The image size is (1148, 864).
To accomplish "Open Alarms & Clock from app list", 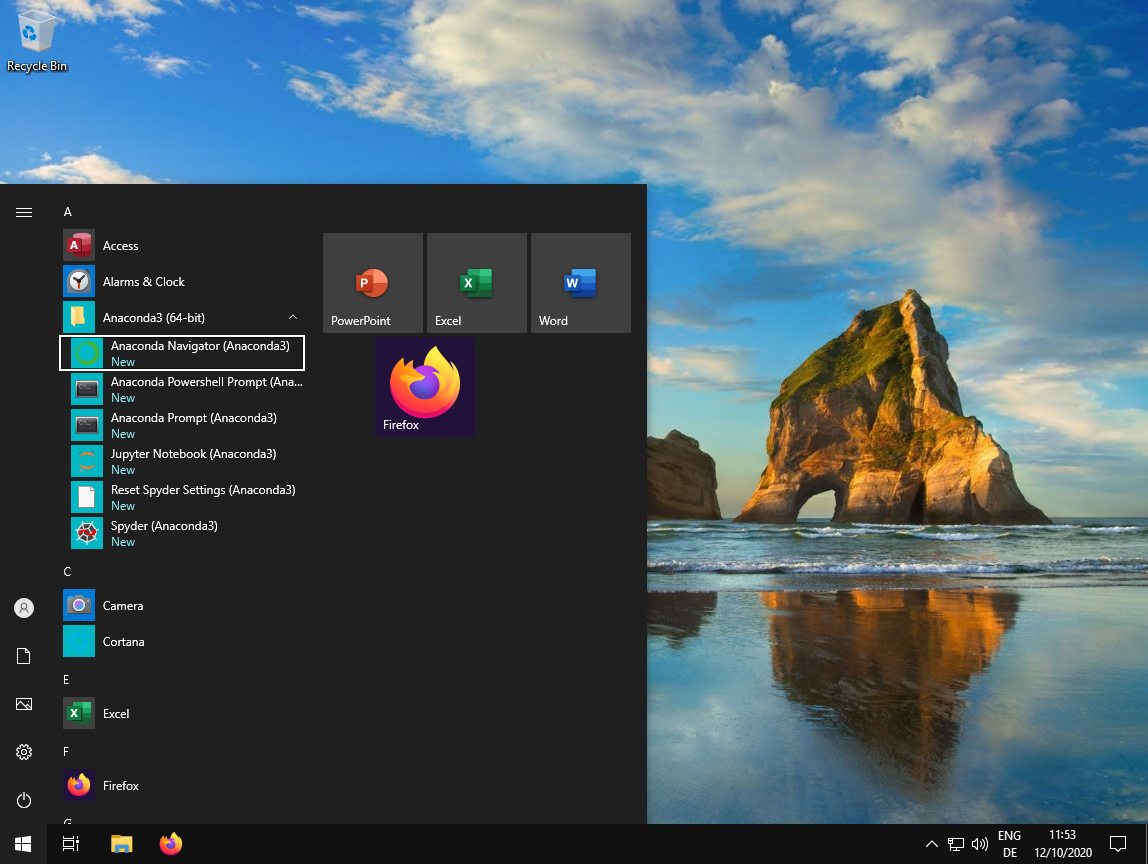I will 143,282.
